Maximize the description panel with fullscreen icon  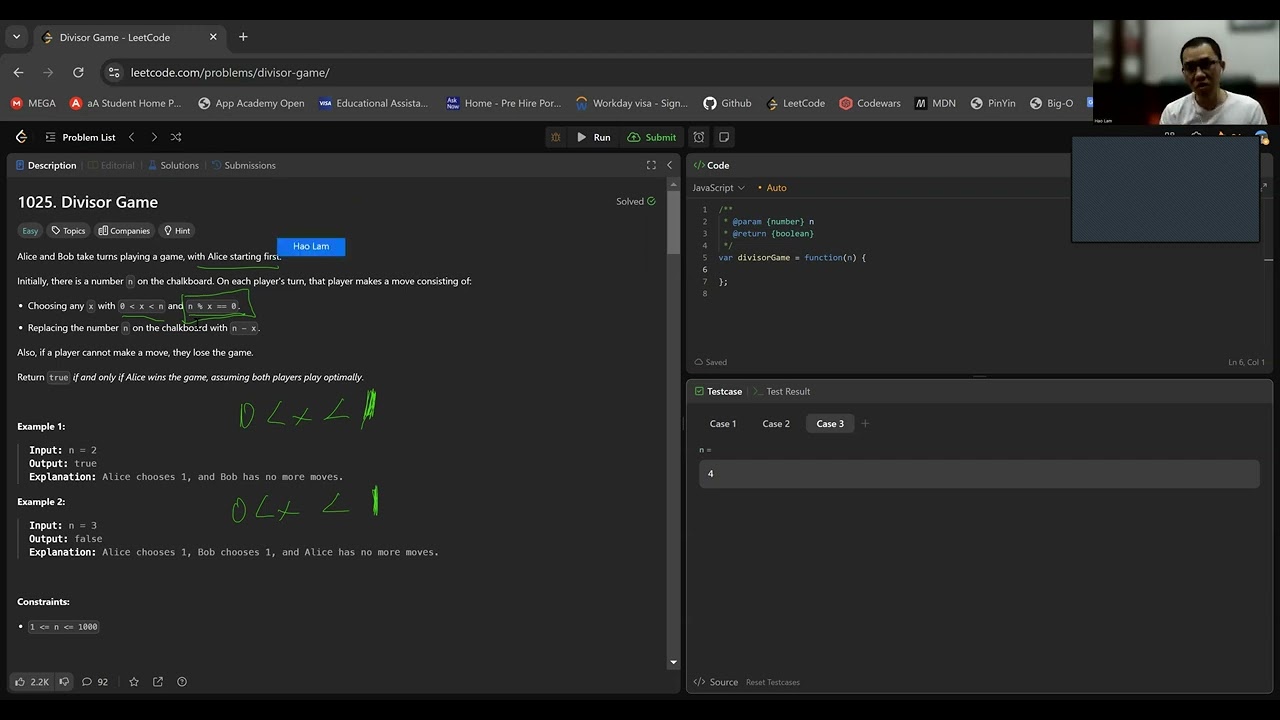[651, 165]
